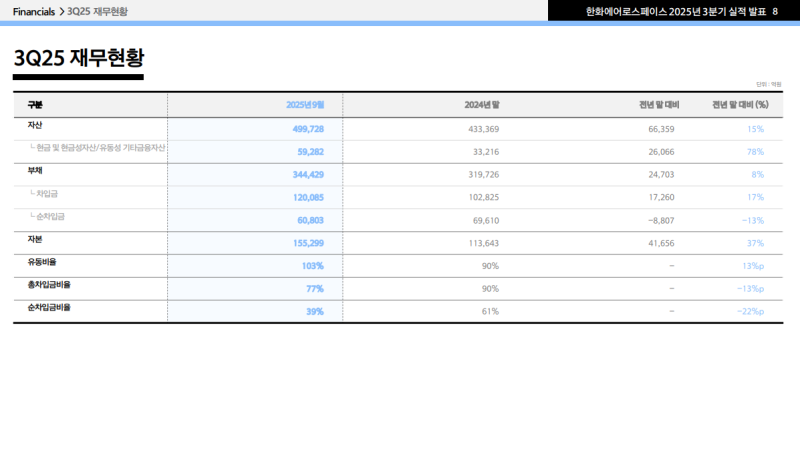Screen dimensions: 800x450
Task: Click the 차입금 sub-row label
Action: click(x=48, y=194)
